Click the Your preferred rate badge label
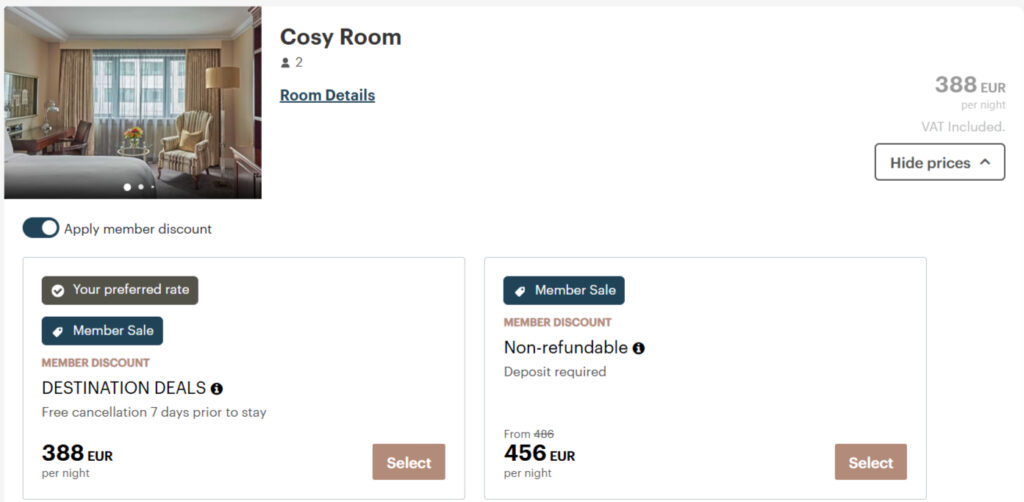 pos(130,290)
